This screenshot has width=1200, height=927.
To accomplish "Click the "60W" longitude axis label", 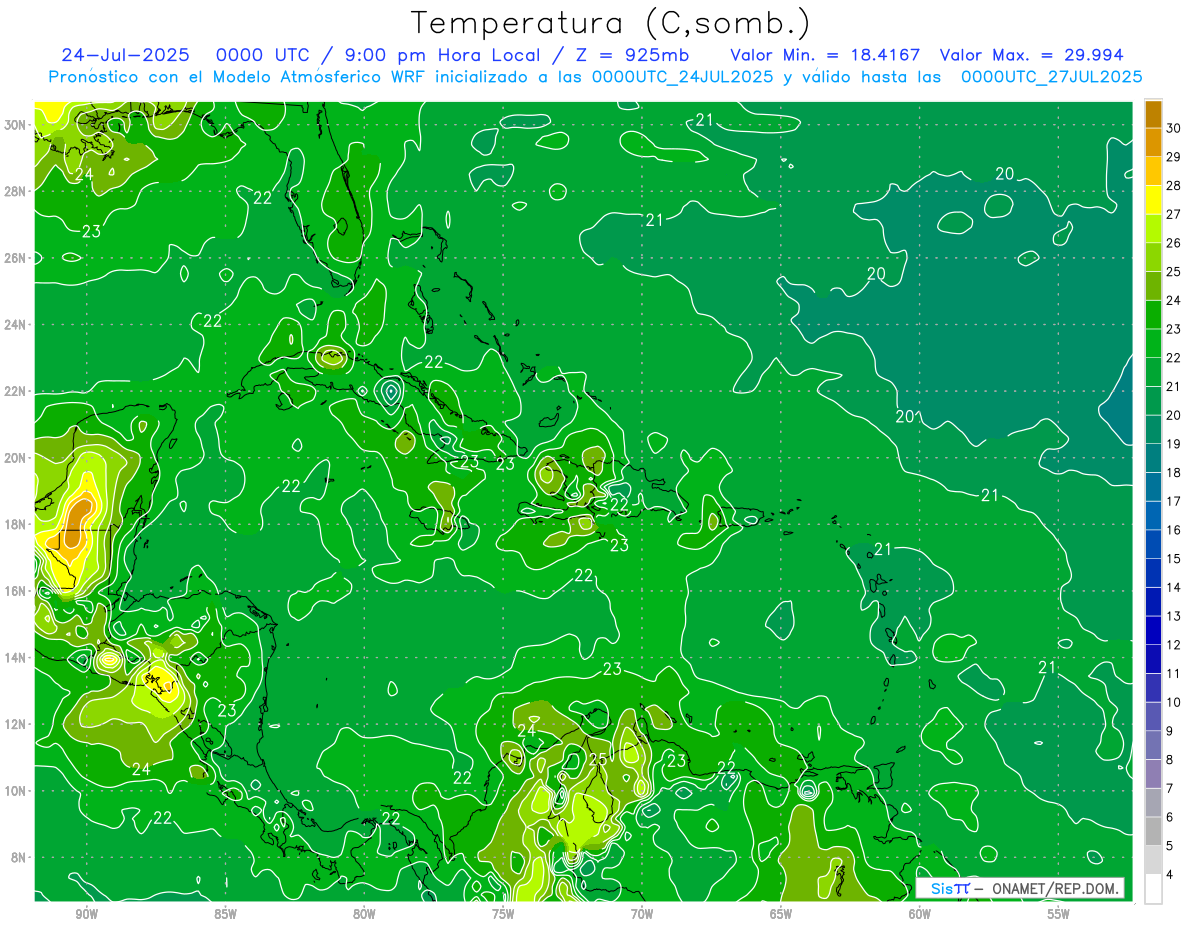I will coord(920,914).
